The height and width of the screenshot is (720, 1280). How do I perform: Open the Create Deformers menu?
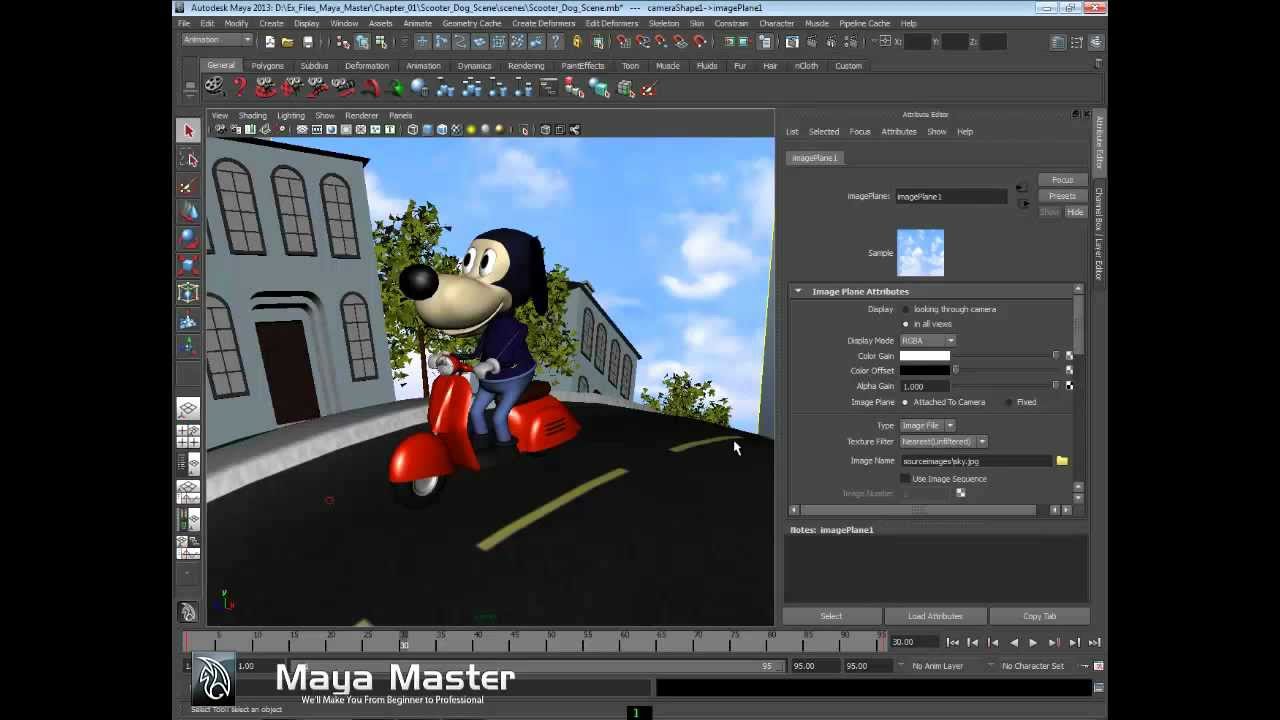(x=544, y=23)
